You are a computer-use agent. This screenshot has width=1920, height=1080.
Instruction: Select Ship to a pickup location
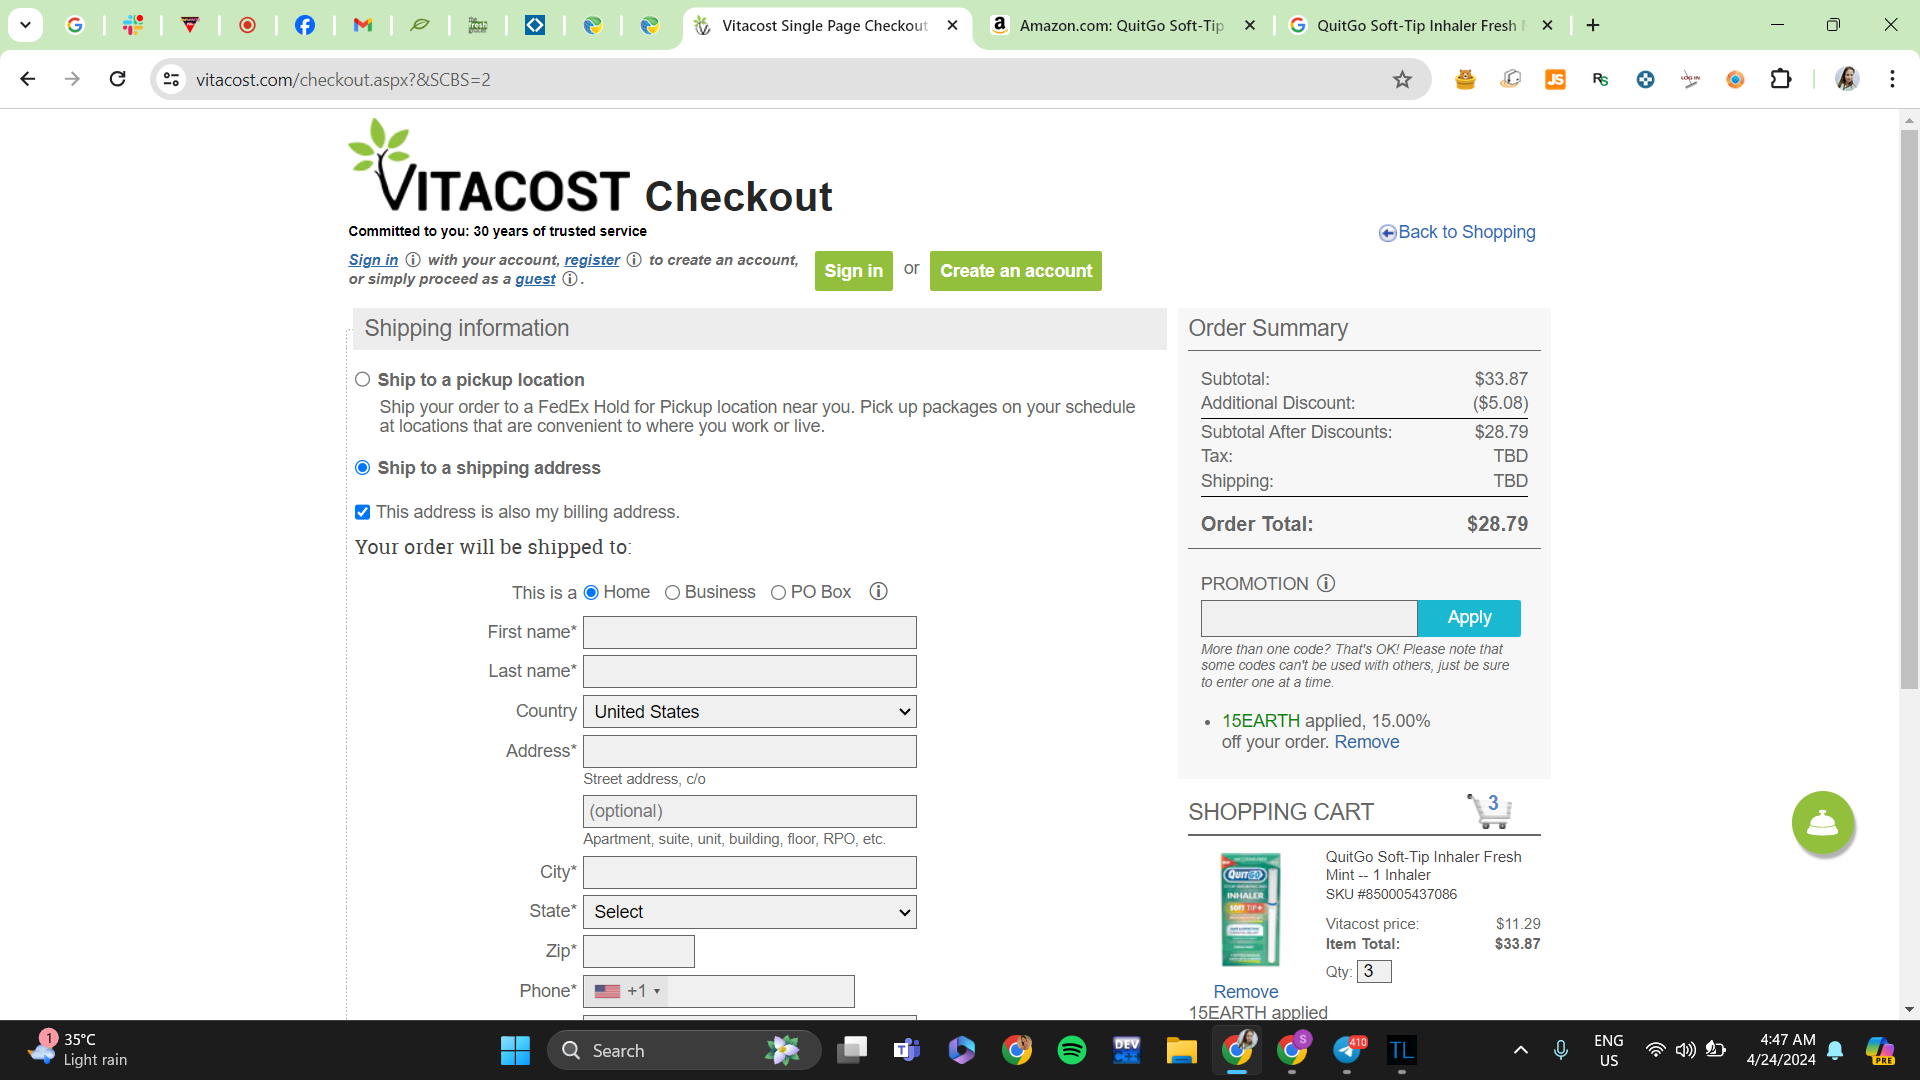pyautogui.click(x=362, y=380)
